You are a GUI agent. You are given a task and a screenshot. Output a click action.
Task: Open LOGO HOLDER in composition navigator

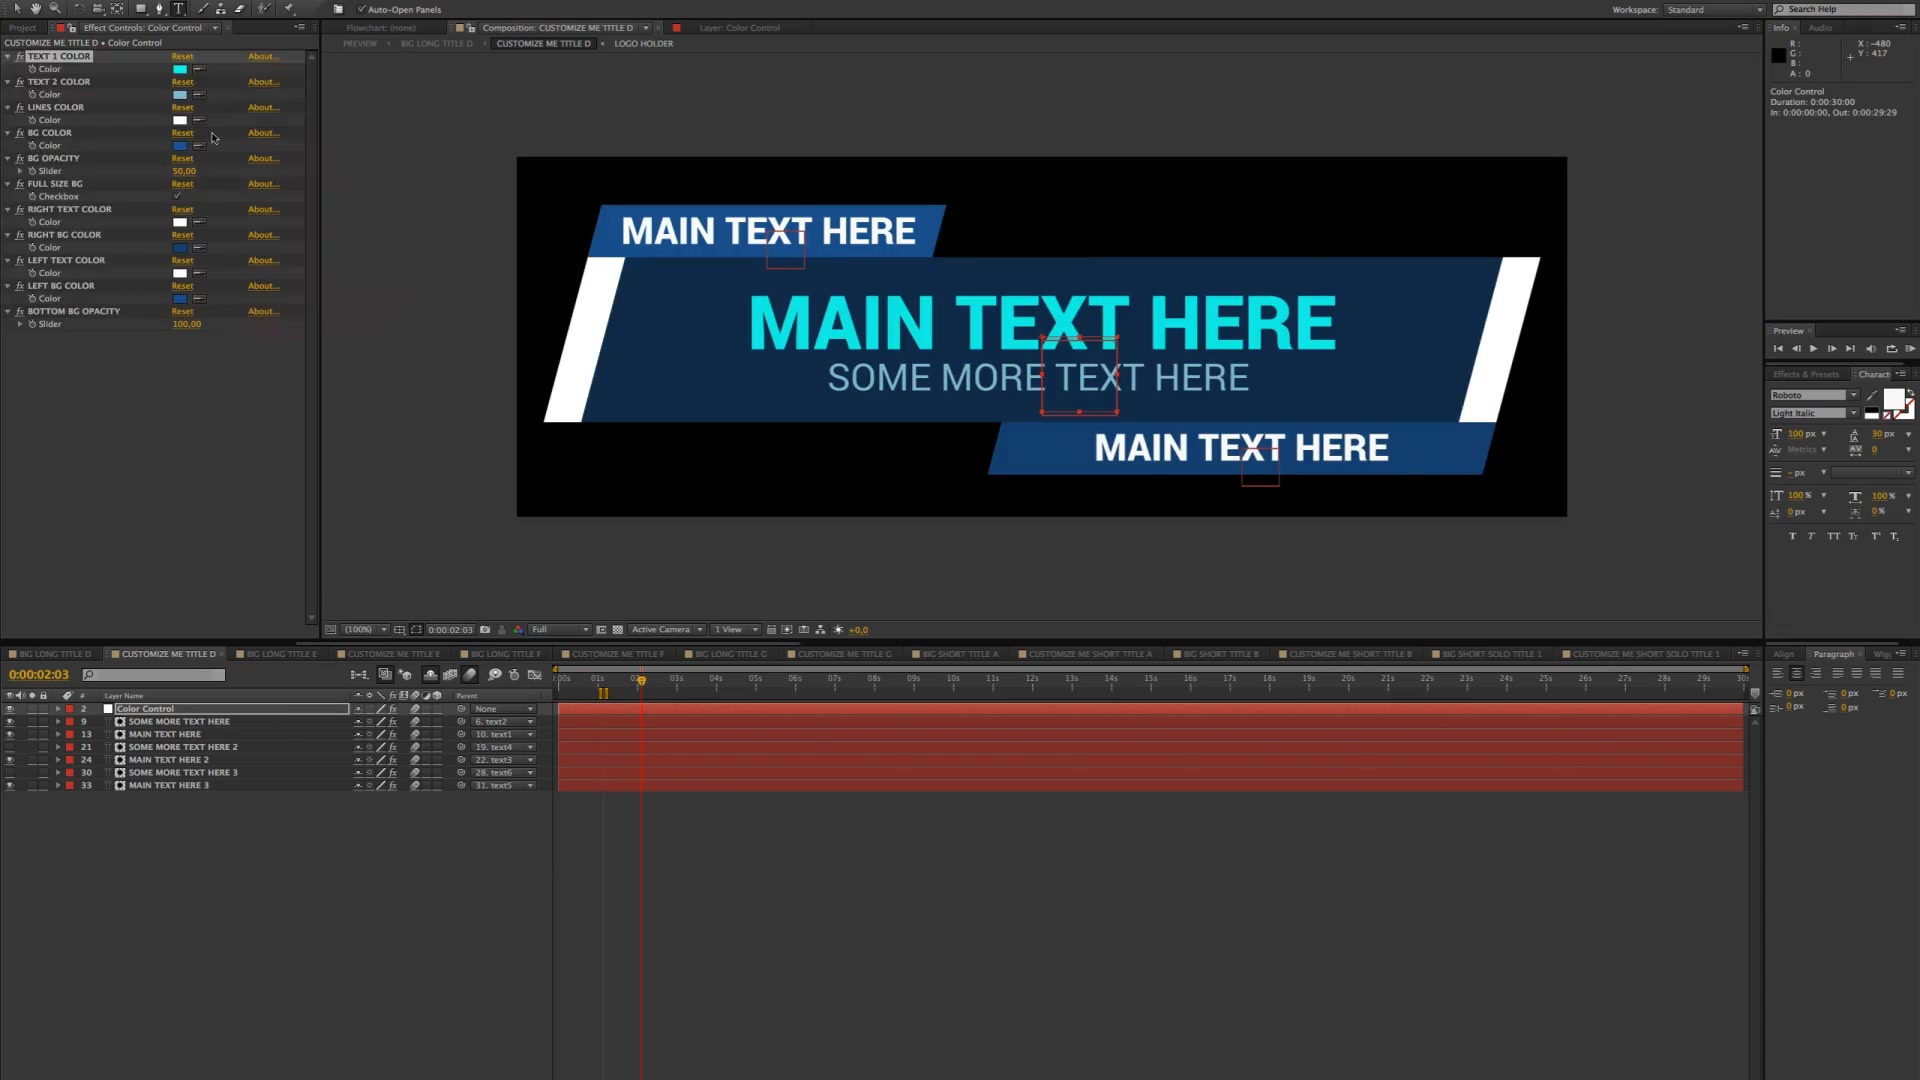click(x=643, y=44)
